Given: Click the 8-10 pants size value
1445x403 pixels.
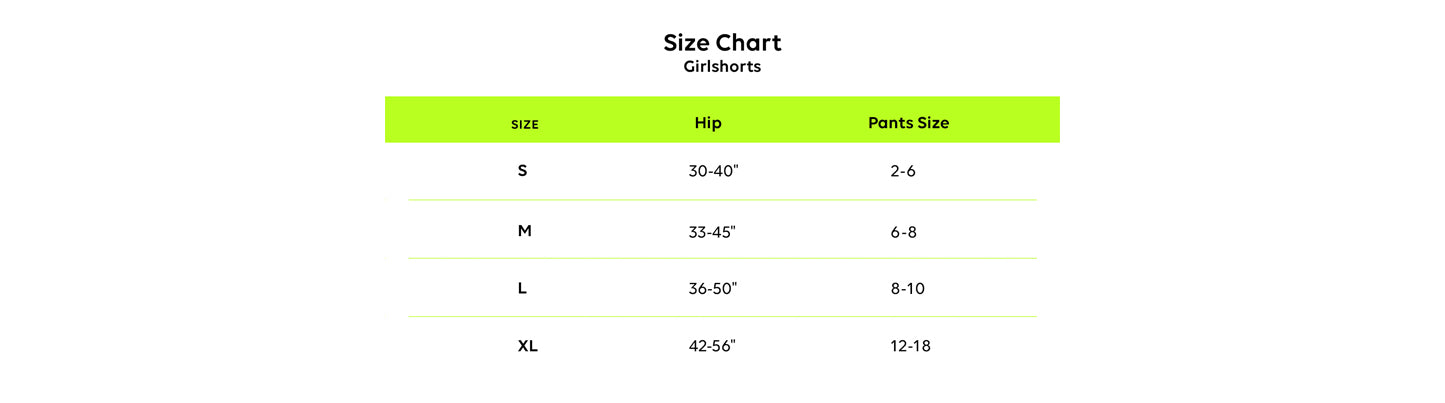Looking at the screenshot, I should [907, 289].
